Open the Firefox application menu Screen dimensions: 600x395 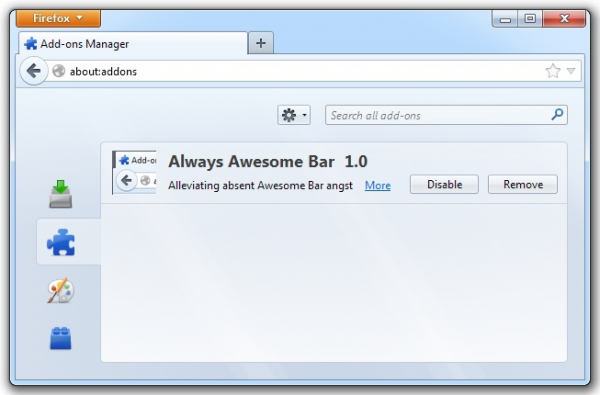pos(59,18)
